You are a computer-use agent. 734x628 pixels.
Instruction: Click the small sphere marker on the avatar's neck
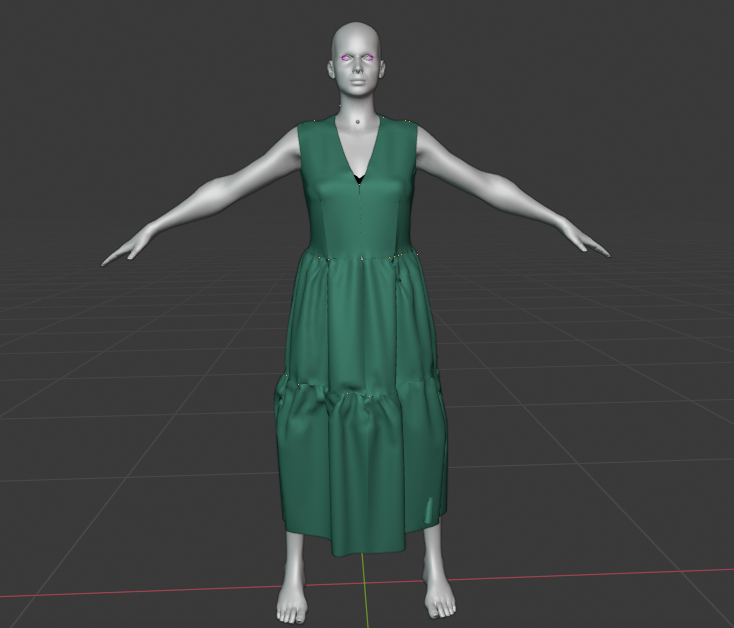point(358,122)
